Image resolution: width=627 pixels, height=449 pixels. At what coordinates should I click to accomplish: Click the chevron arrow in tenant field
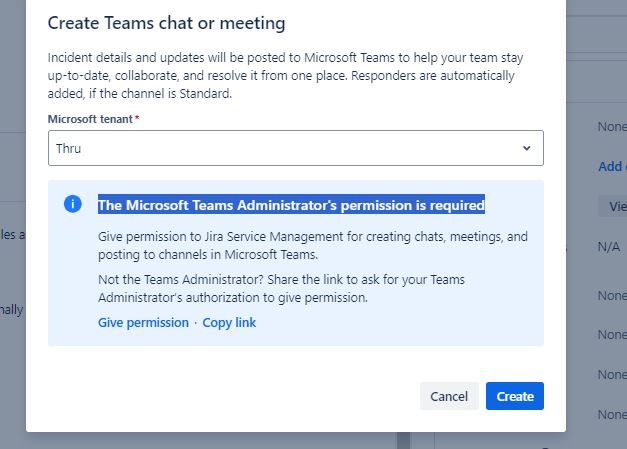(527, 148)
